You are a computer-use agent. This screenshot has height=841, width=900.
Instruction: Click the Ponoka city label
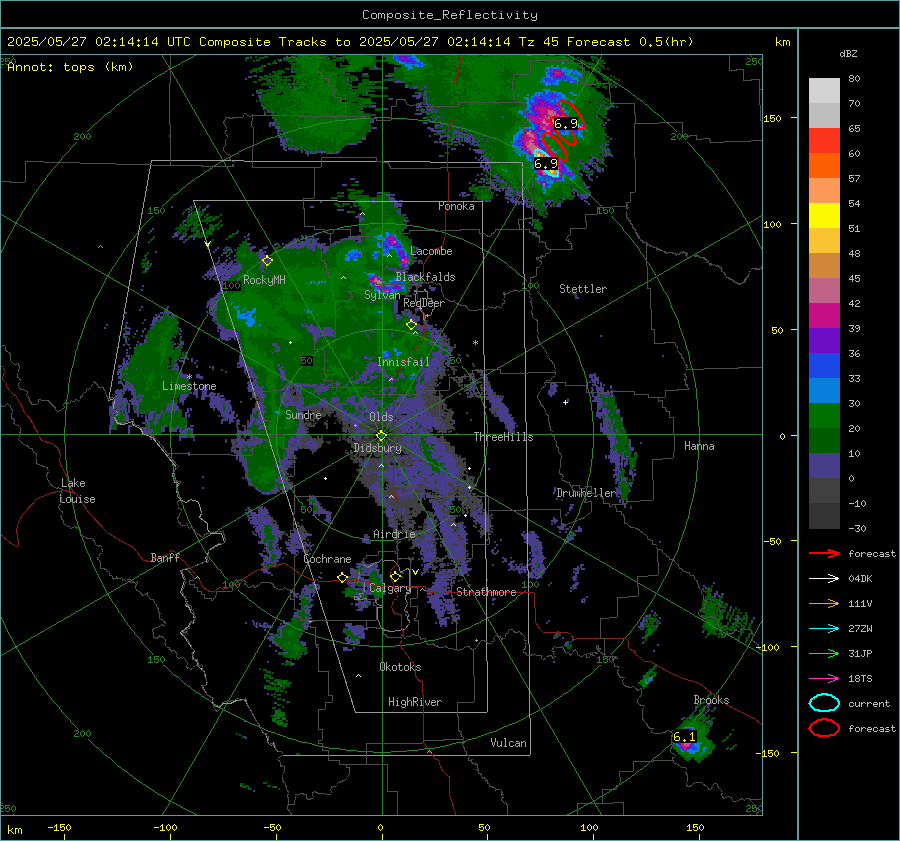pyautogui.click(x=456, y=206)
